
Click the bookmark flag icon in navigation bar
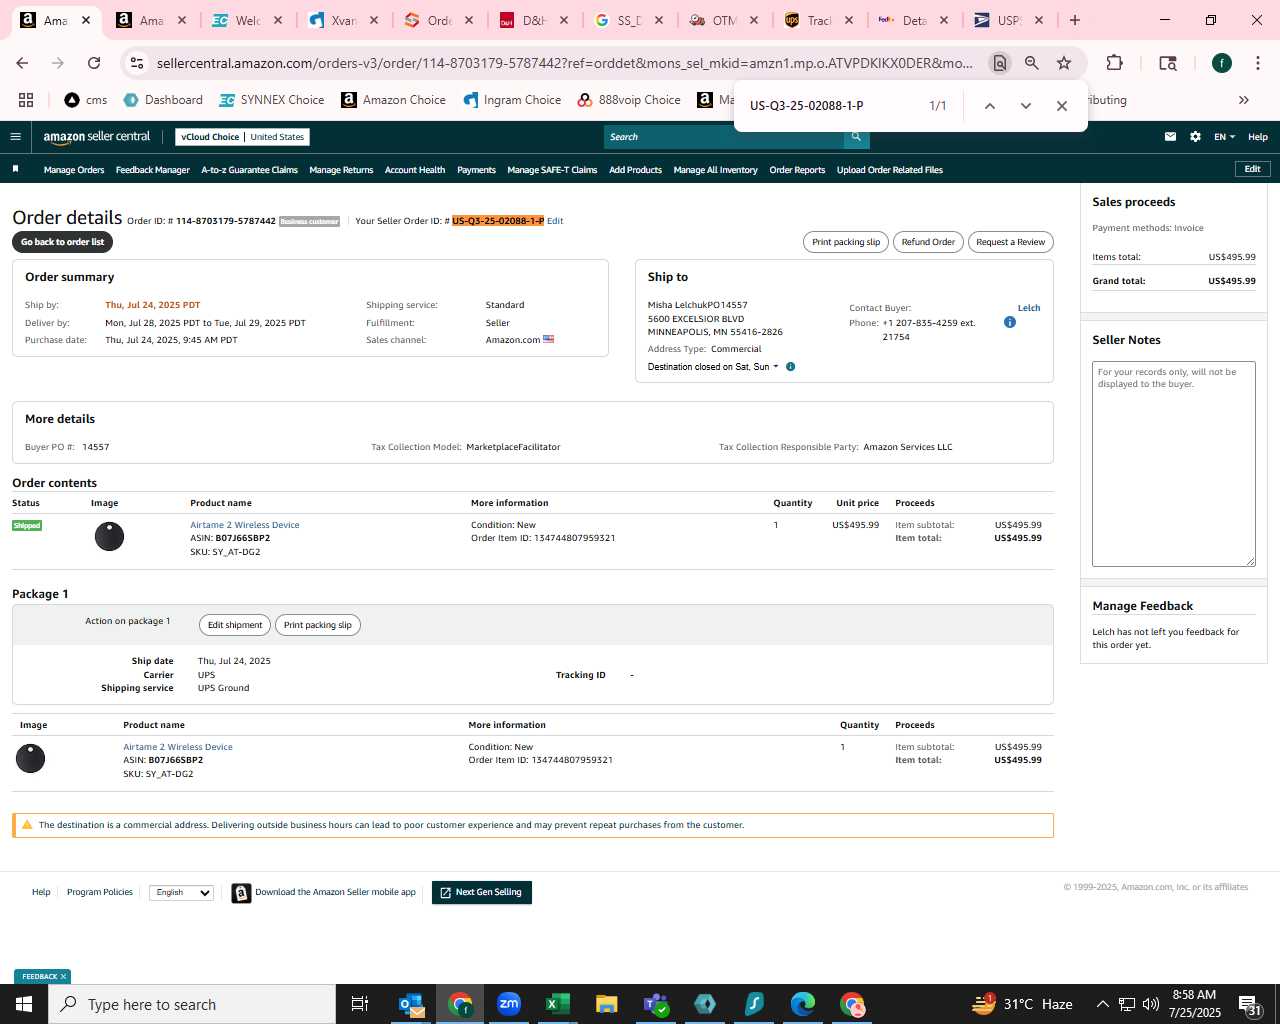[15, 169]
